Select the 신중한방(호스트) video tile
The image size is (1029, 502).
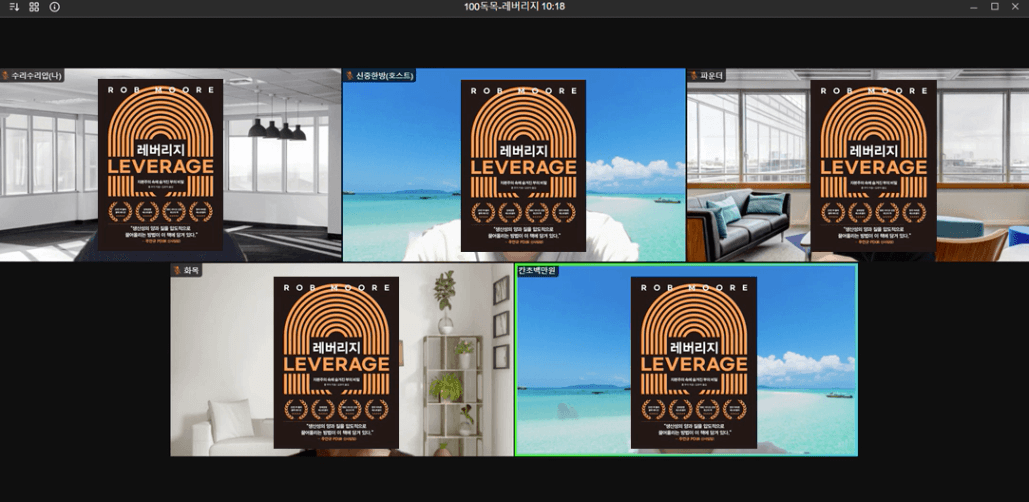[x=514, y=165]
